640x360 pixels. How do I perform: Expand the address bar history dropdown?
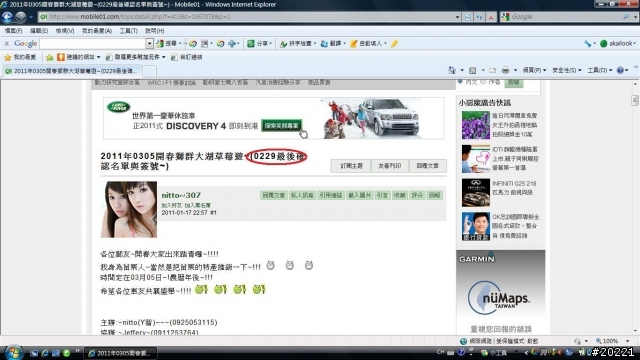tap(457, 17)
